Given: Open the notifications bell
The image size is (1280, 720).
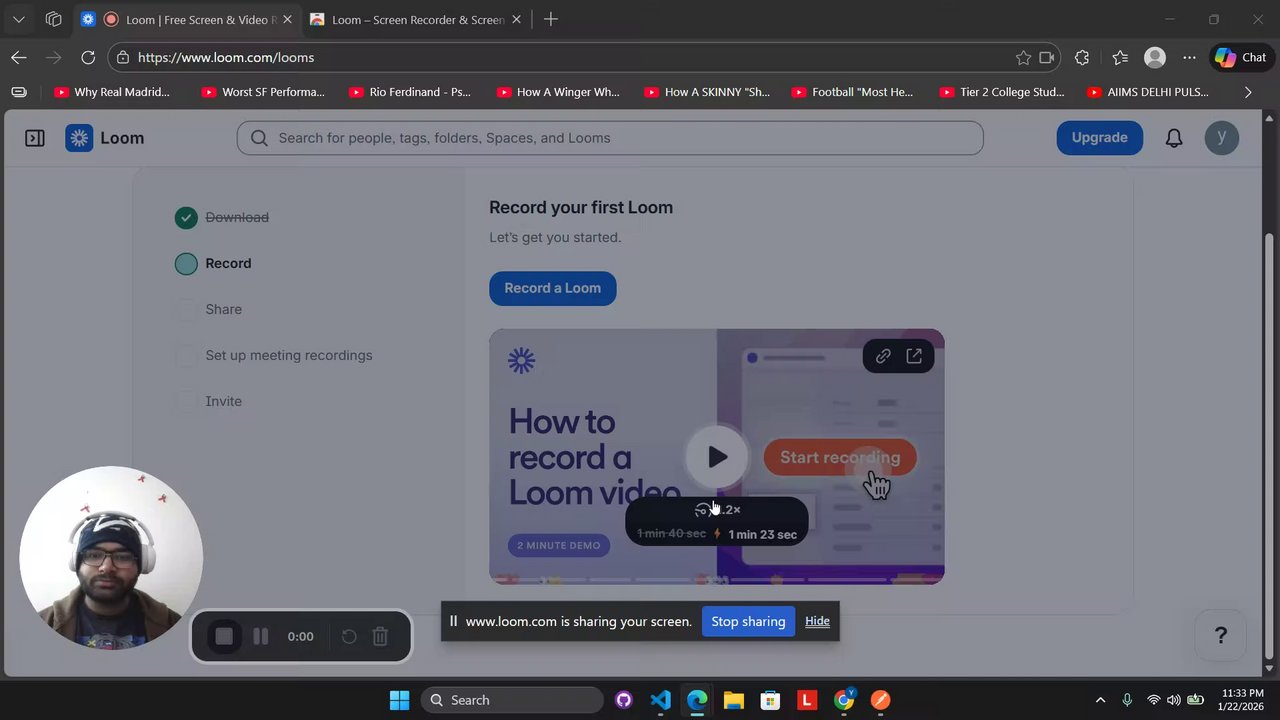Looking at the screenshot, I should pyautogui.click(x=1174, y=138).
